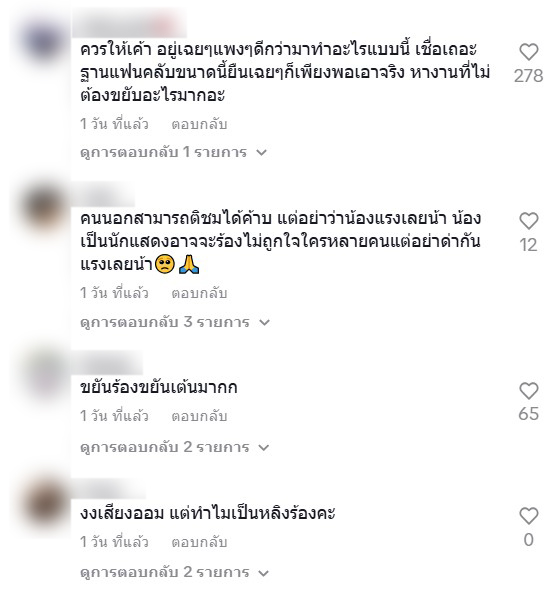
Task: Reply to the first comment
Action: click(199, 124)
